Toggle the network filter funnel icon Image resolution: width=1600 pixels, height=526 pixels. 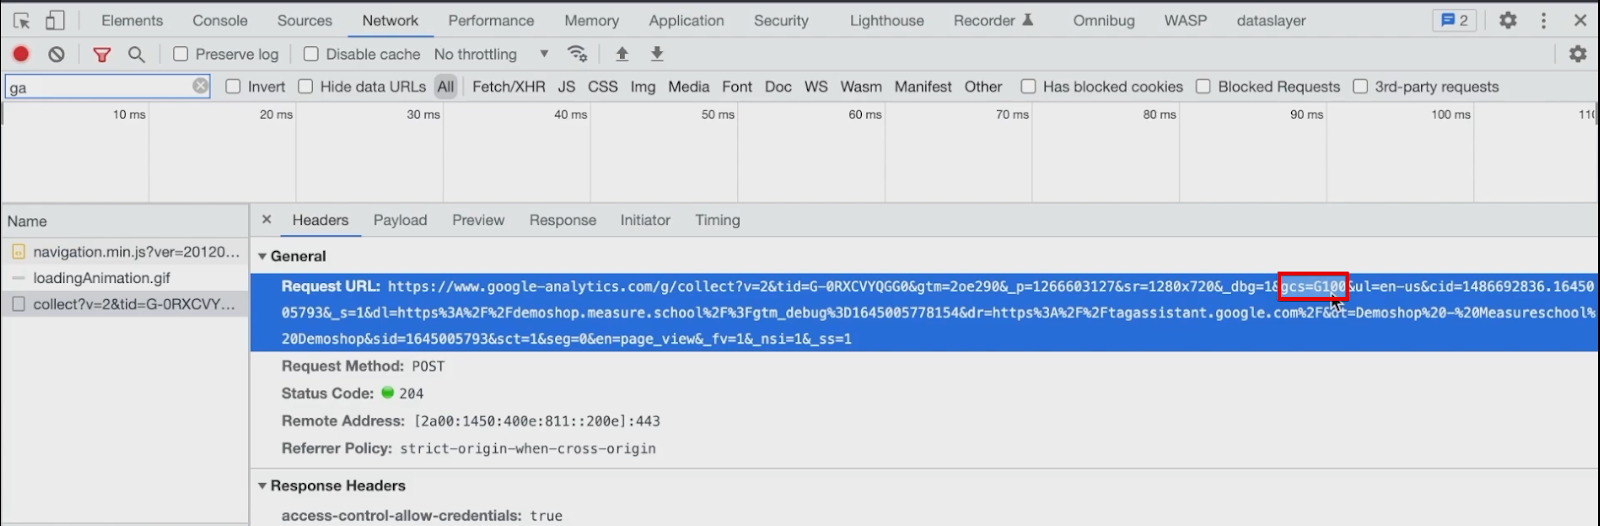(102, 54)
